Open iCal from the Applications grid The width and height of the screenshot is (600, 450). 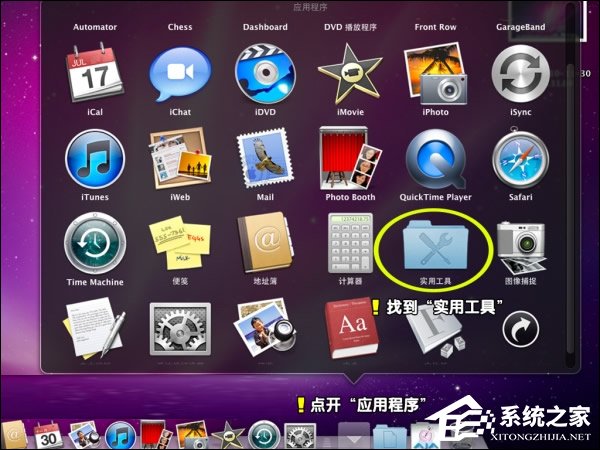95,73
